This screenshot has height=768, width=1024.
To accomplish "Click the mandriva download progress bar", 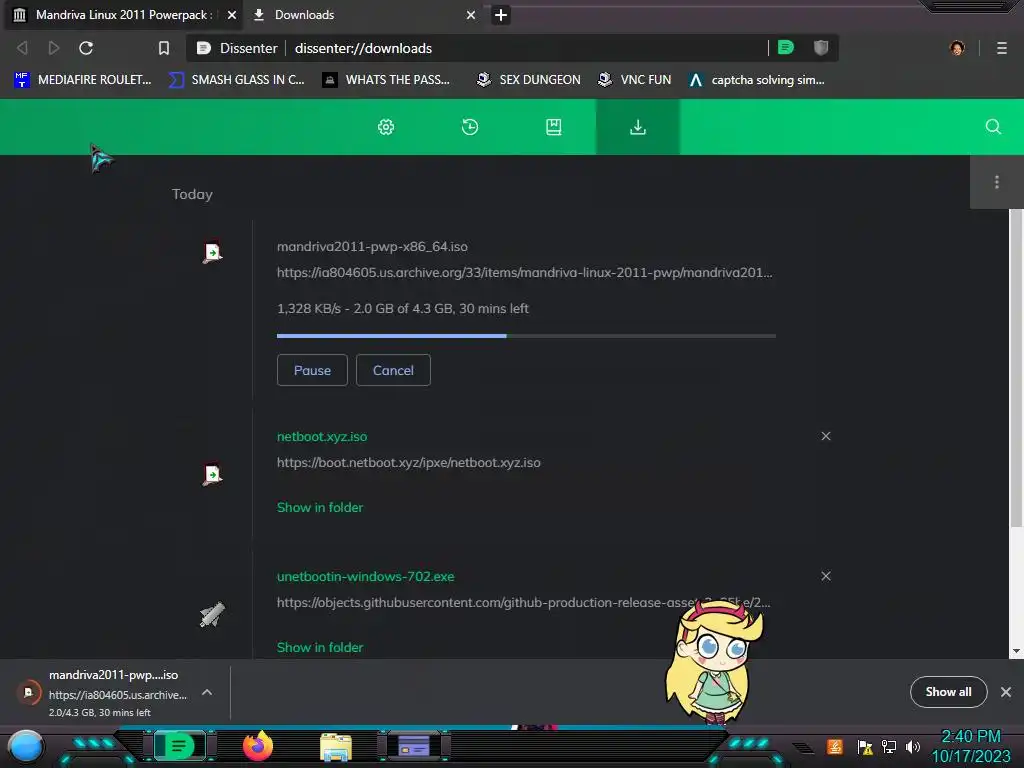I will pos(526,336).
